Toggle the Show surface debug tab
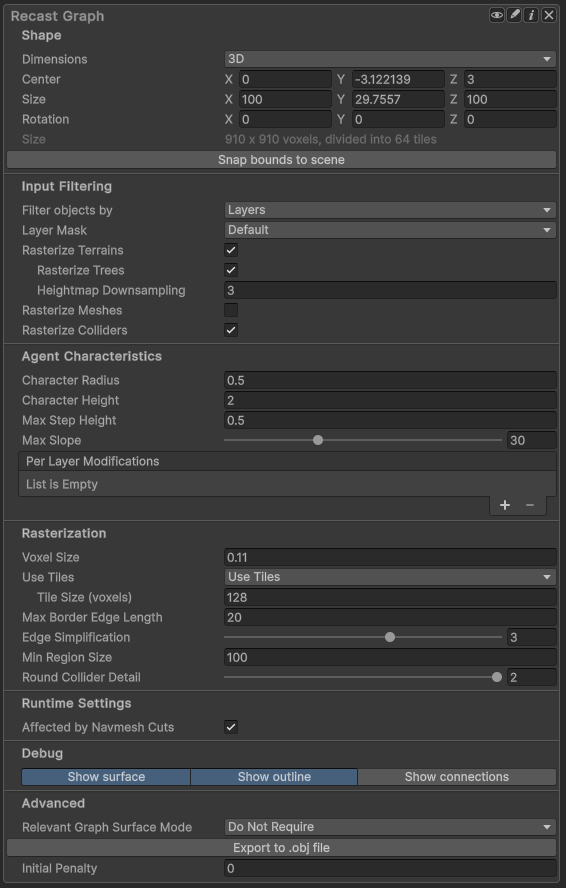Viewport: 566px width, 888px height. [106, 776]
